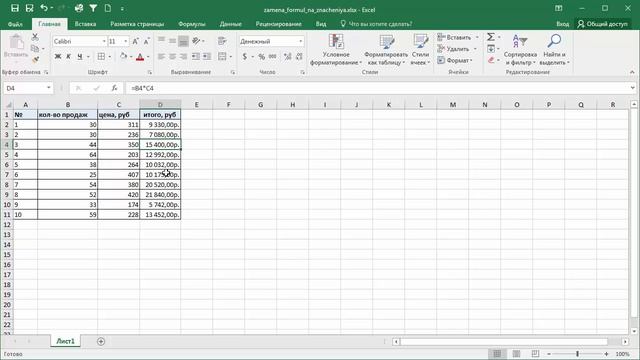This screenshot has height=360, width=640.
Task: Increase font size with the larger A icon
Action: coord(136,41)
